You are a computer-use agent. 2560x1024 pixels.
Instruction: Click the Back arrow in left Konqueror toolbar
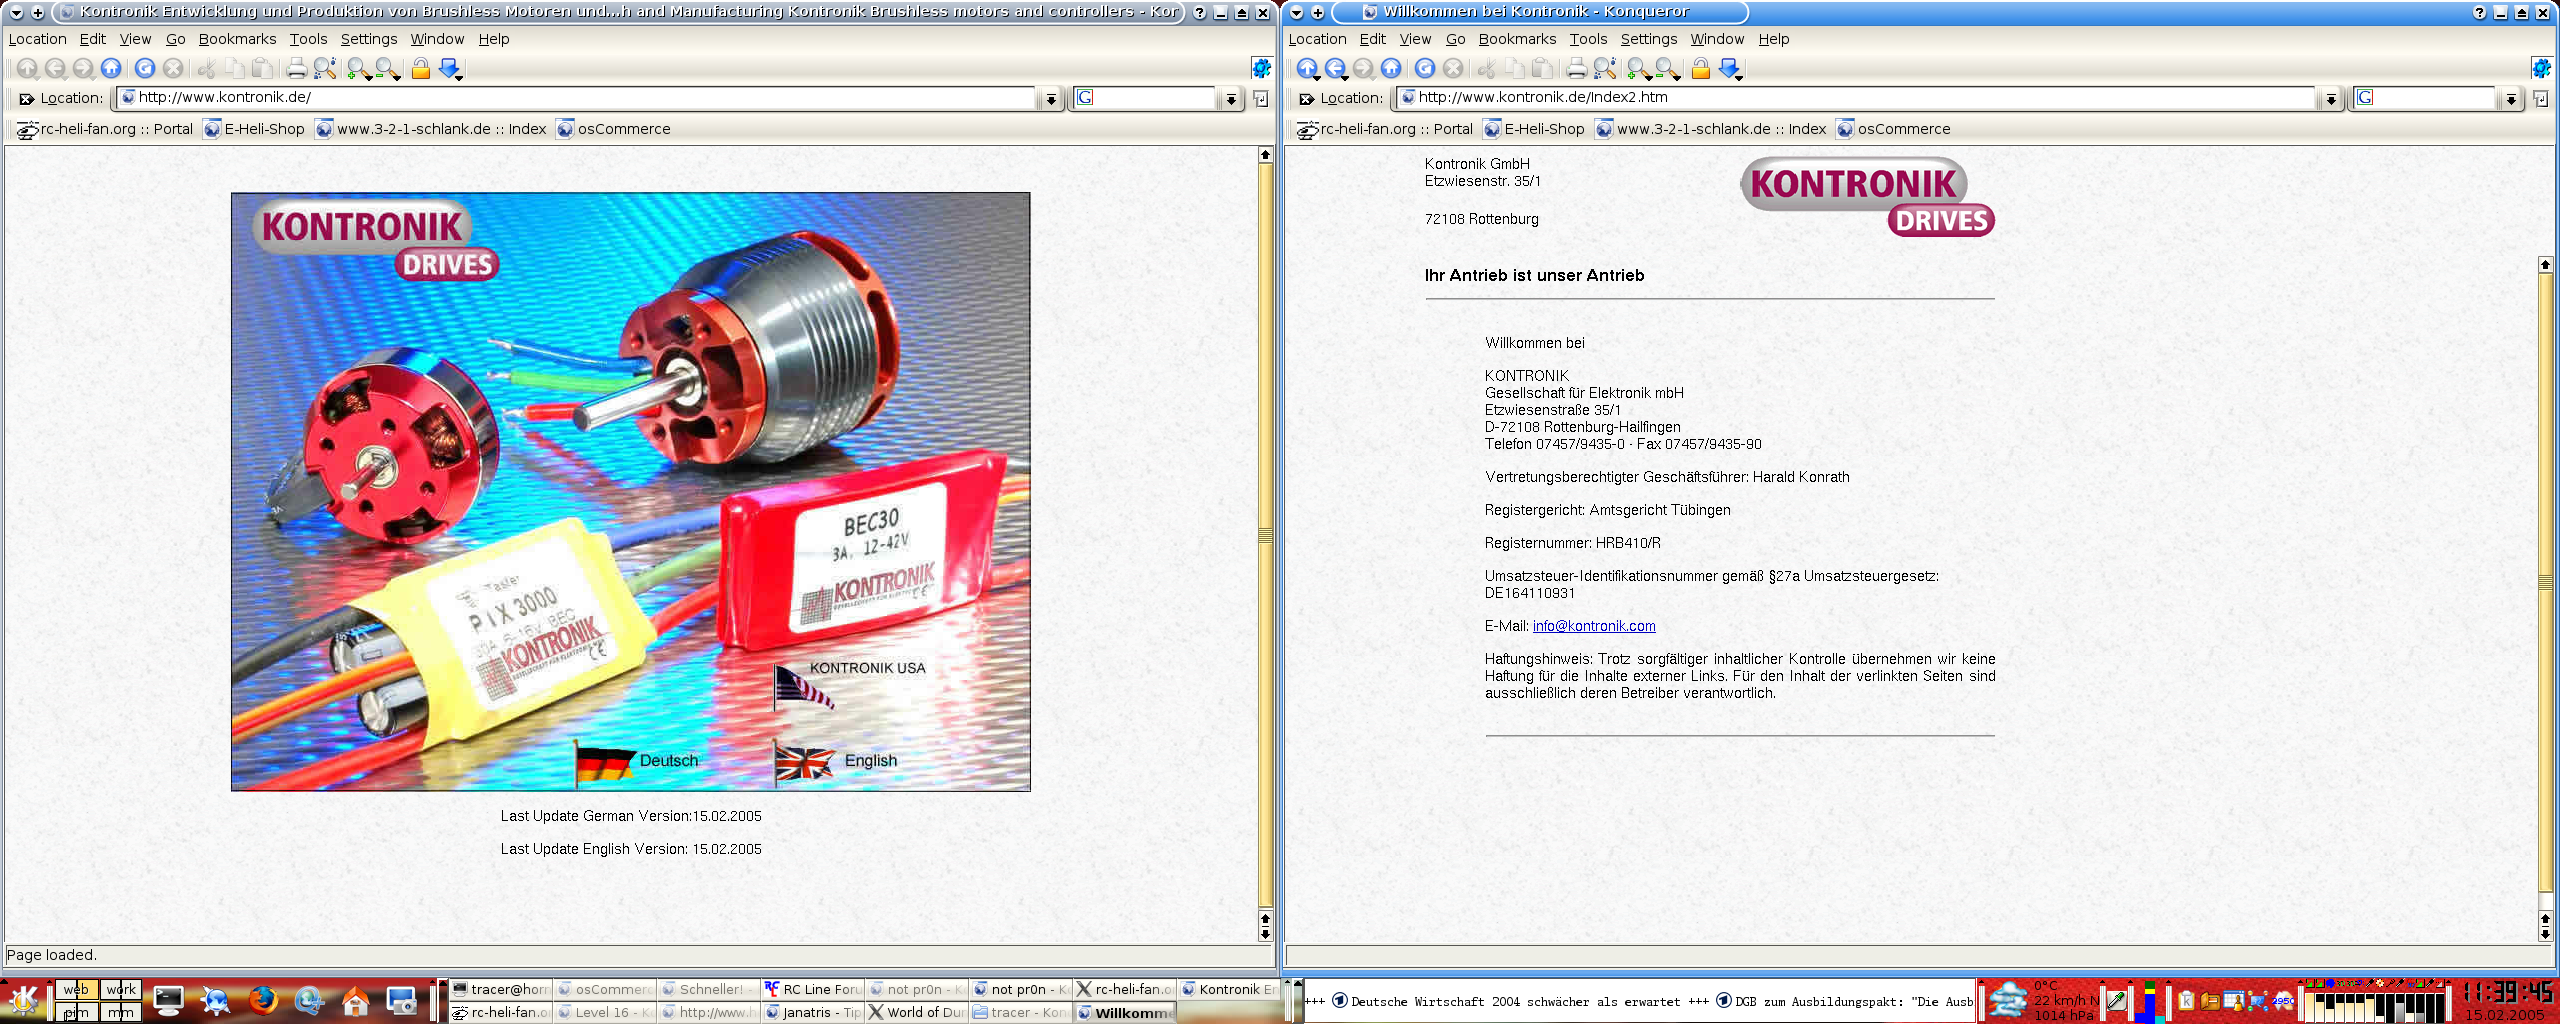tap(55, 68)
